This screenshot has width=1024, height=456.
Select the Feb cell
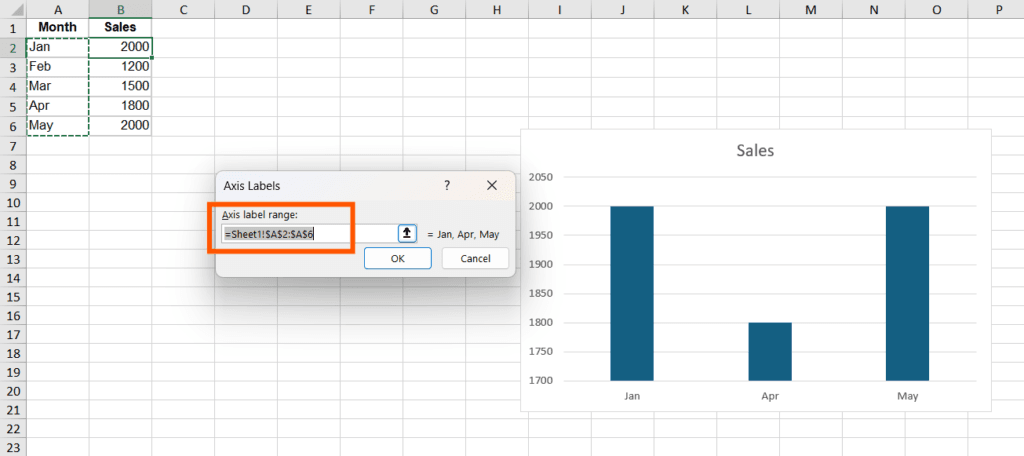[57, 67]
